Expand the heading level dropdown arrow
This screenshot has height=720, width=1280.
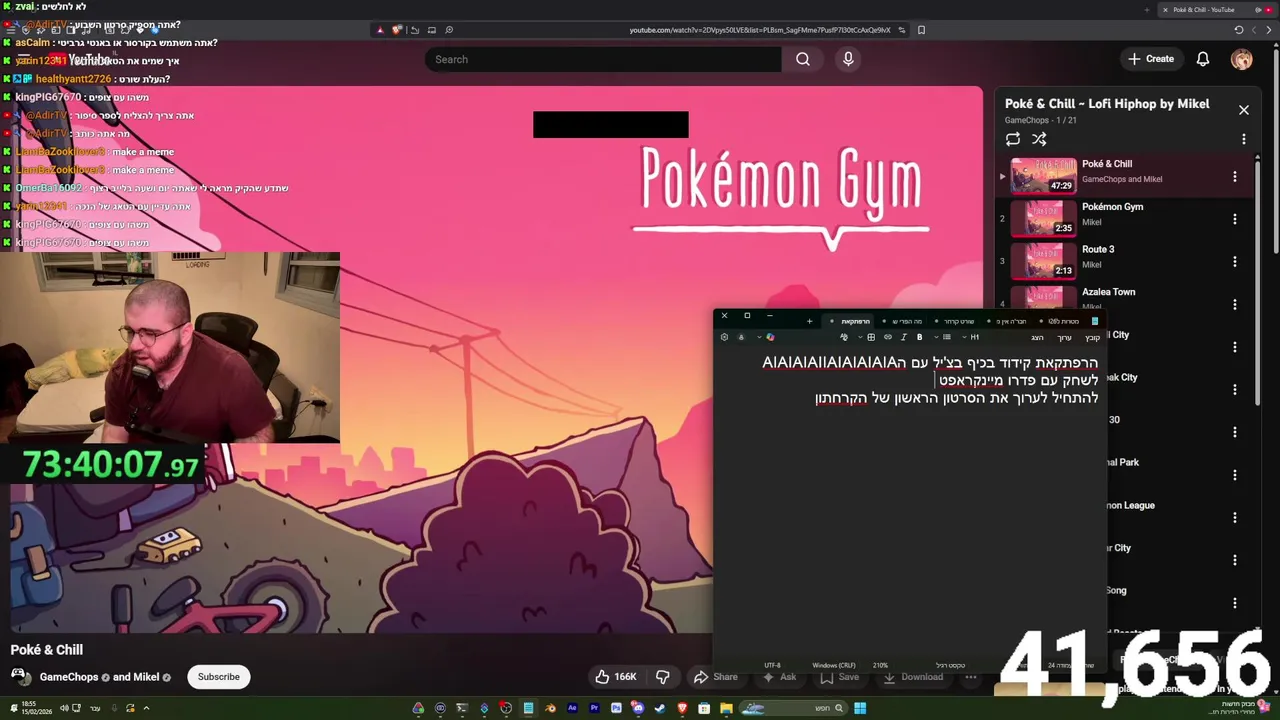click(x=964, y=337)
